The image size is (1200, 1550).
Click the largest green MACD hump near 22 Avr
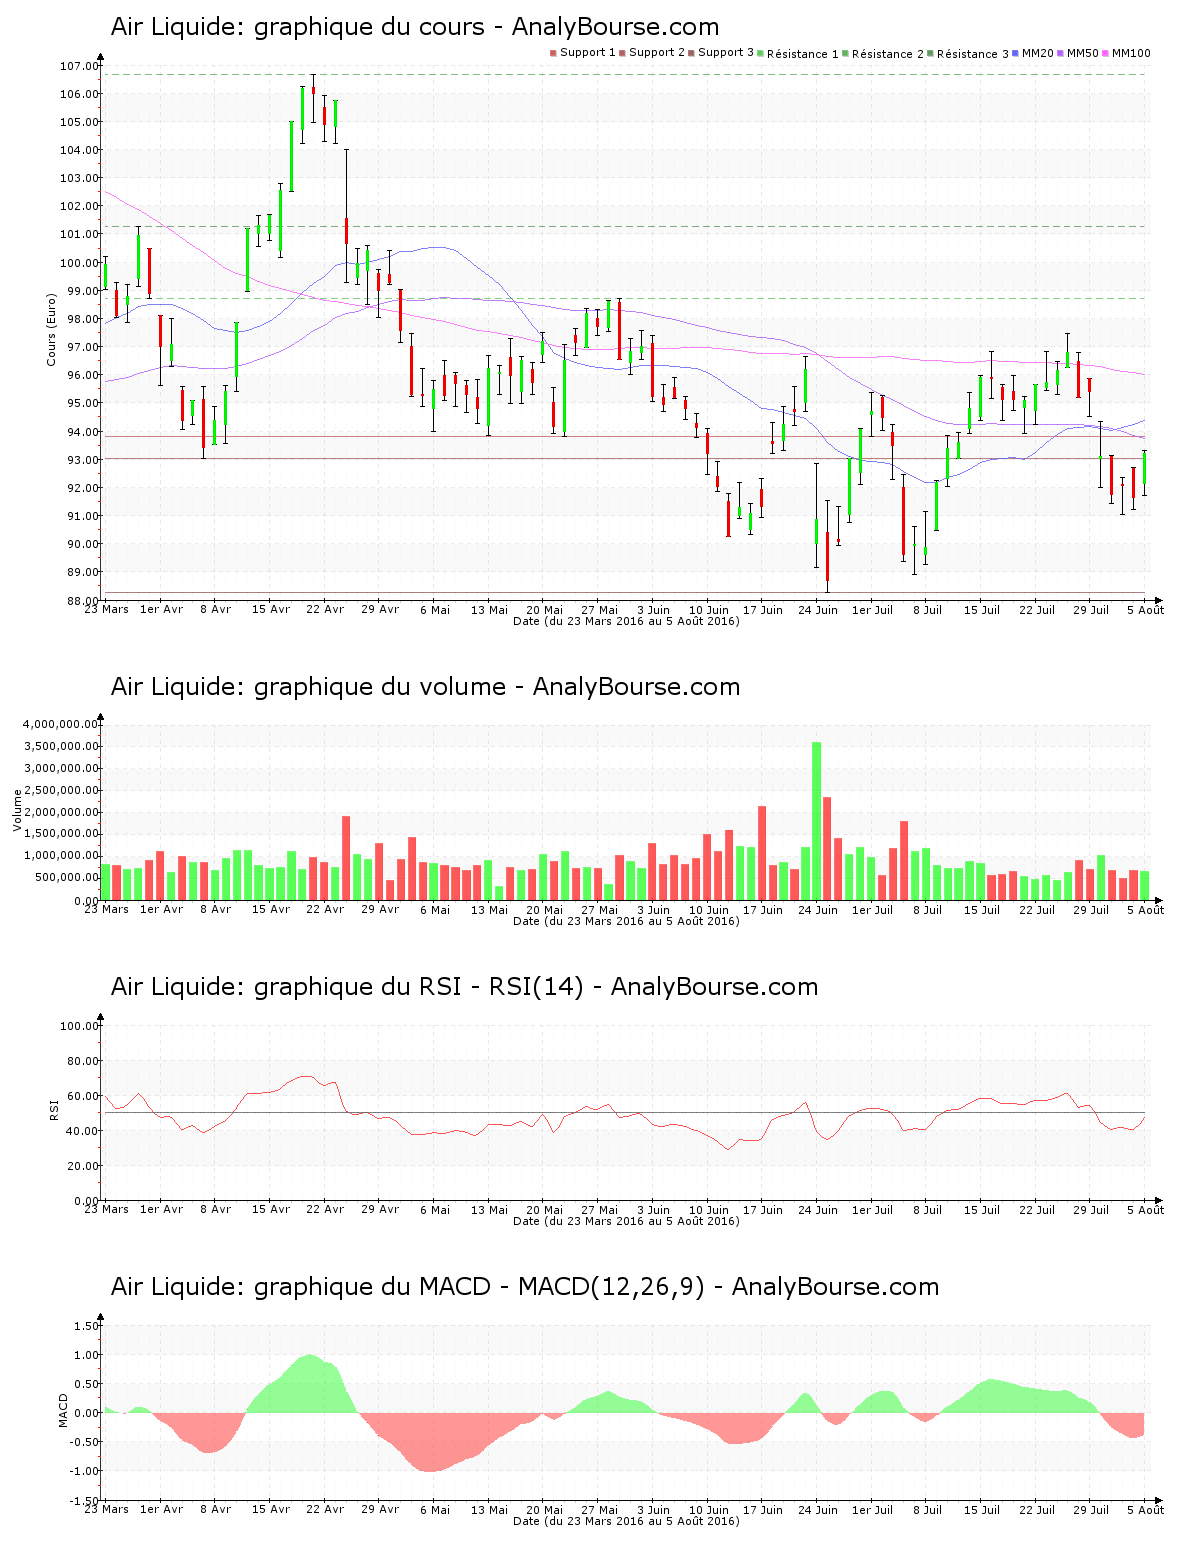(305, 1385)
